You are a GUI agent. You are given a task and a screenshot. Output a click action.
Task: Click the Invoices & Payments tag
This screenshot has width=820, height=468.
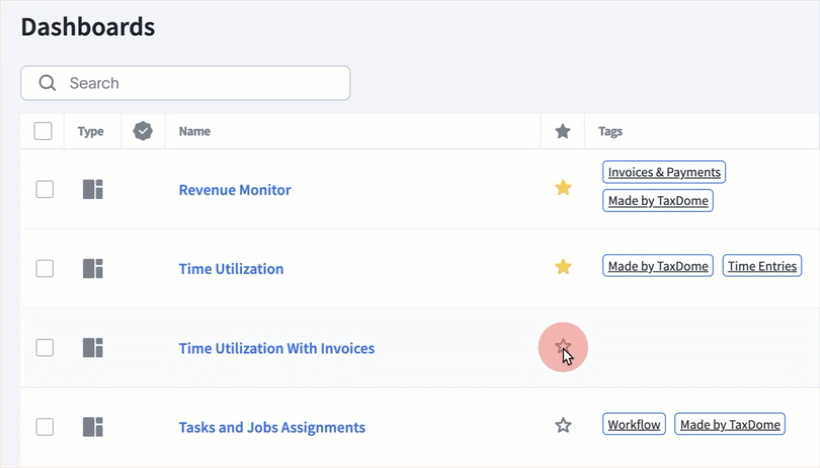[x=664, y=172]
